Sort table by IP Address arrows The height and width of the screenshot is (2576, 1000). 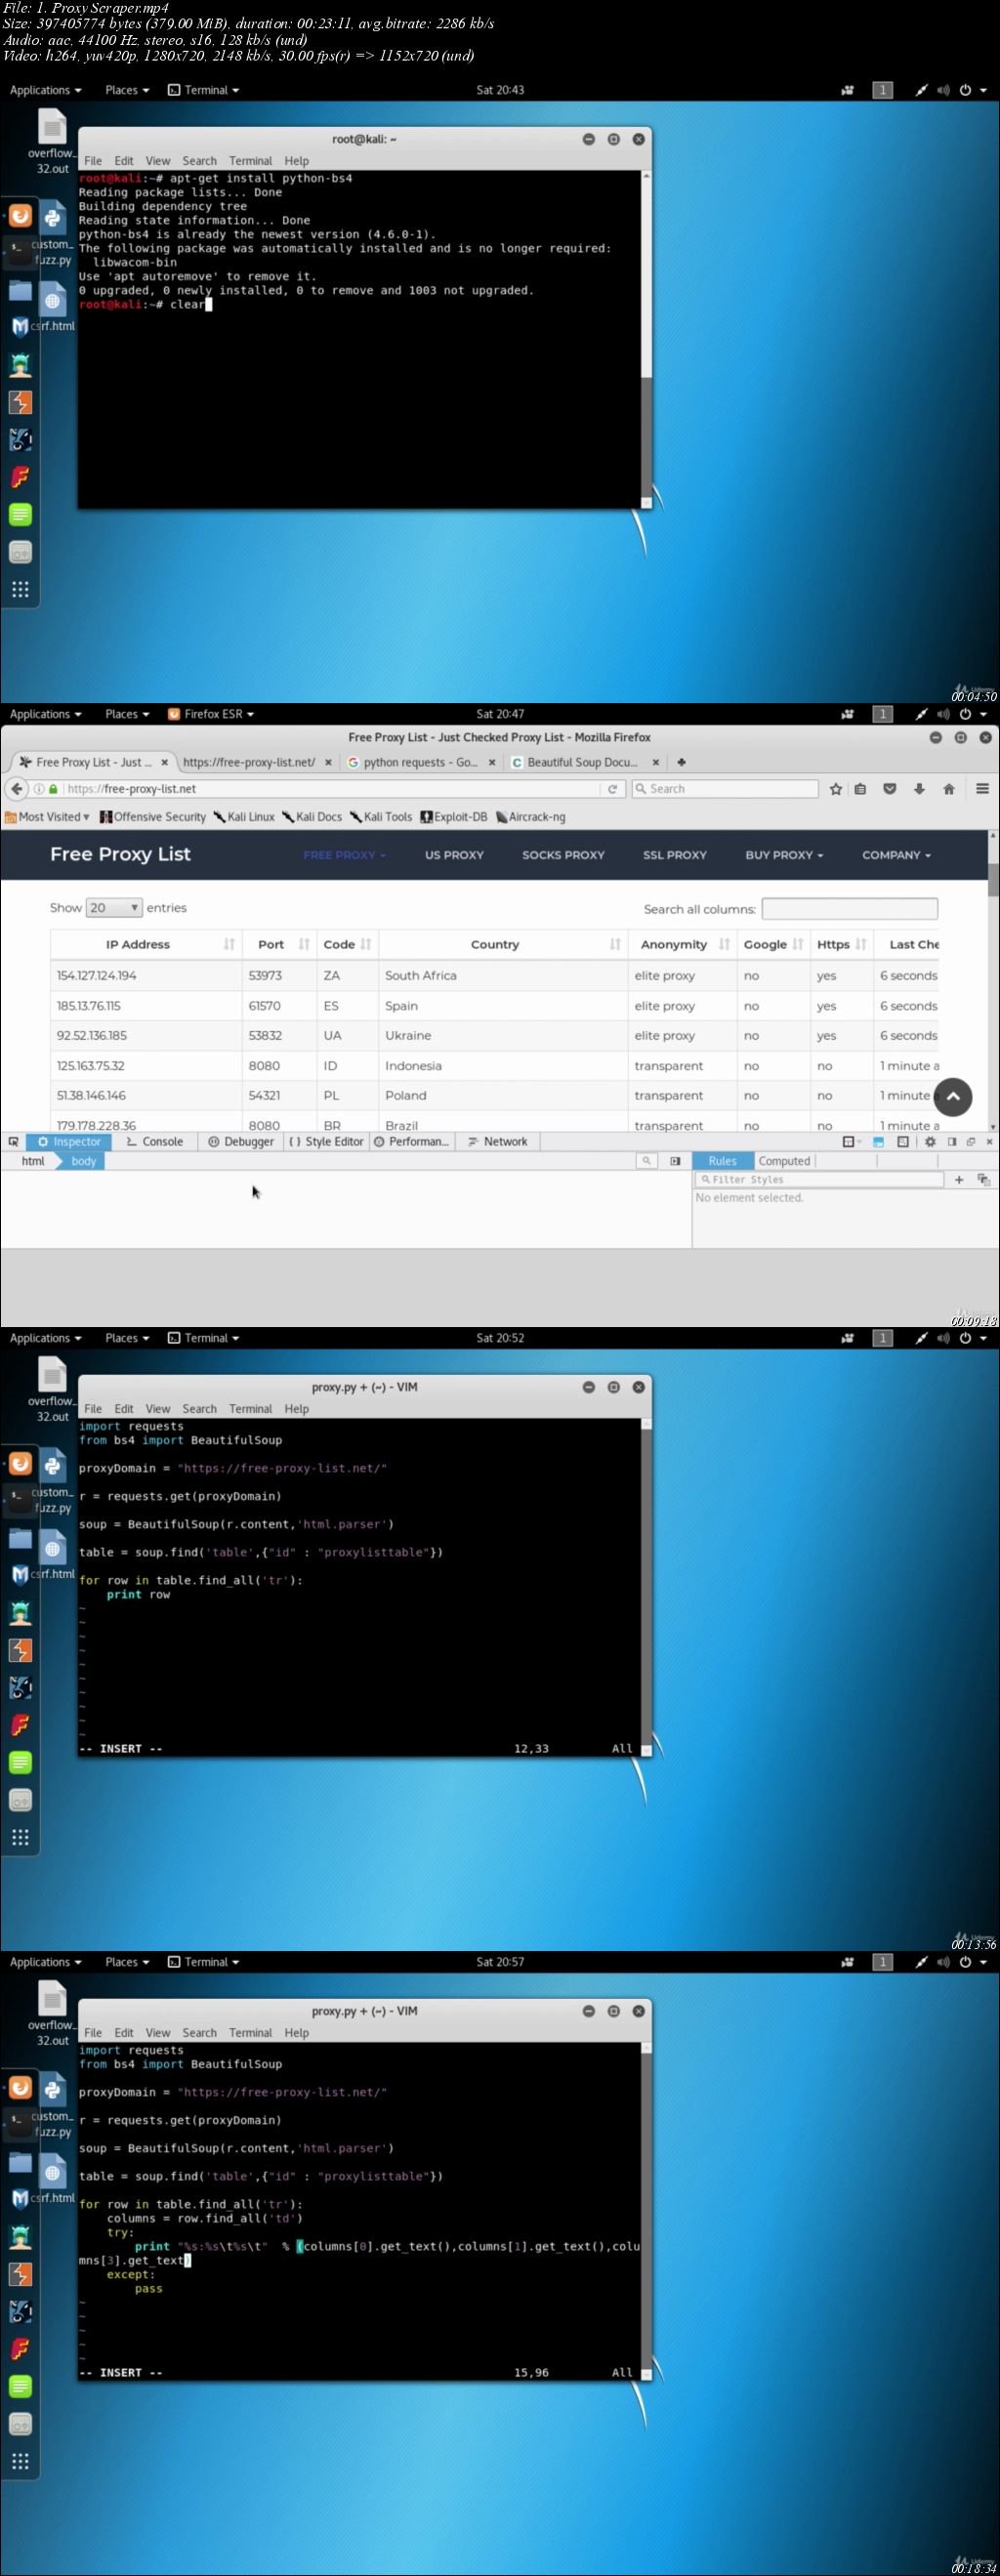(229, 944)
